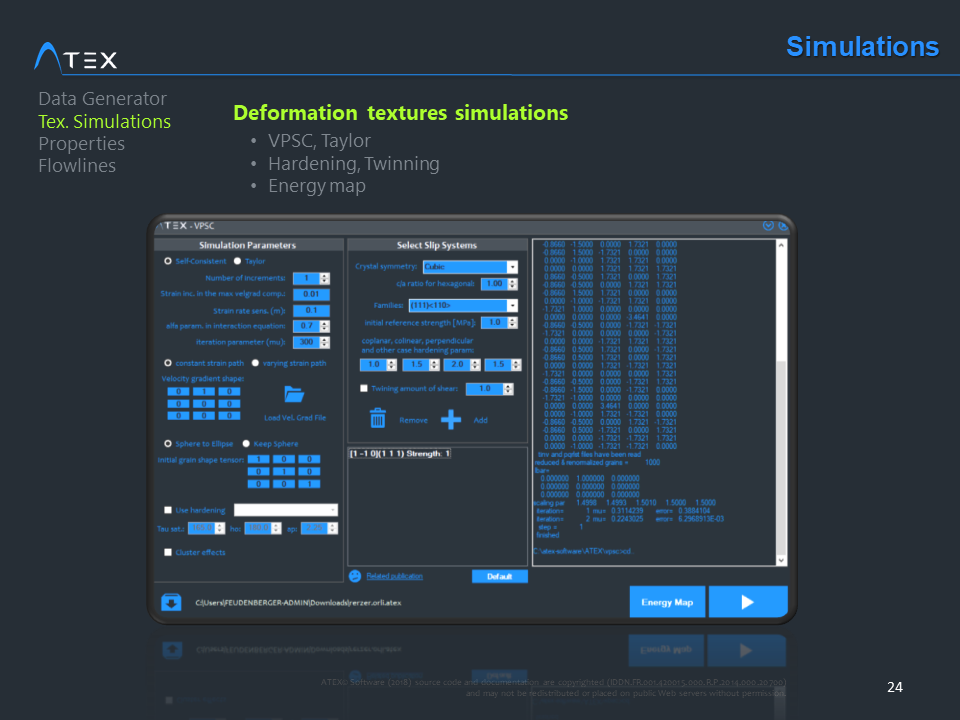Click the Add label

pos(481,420)
